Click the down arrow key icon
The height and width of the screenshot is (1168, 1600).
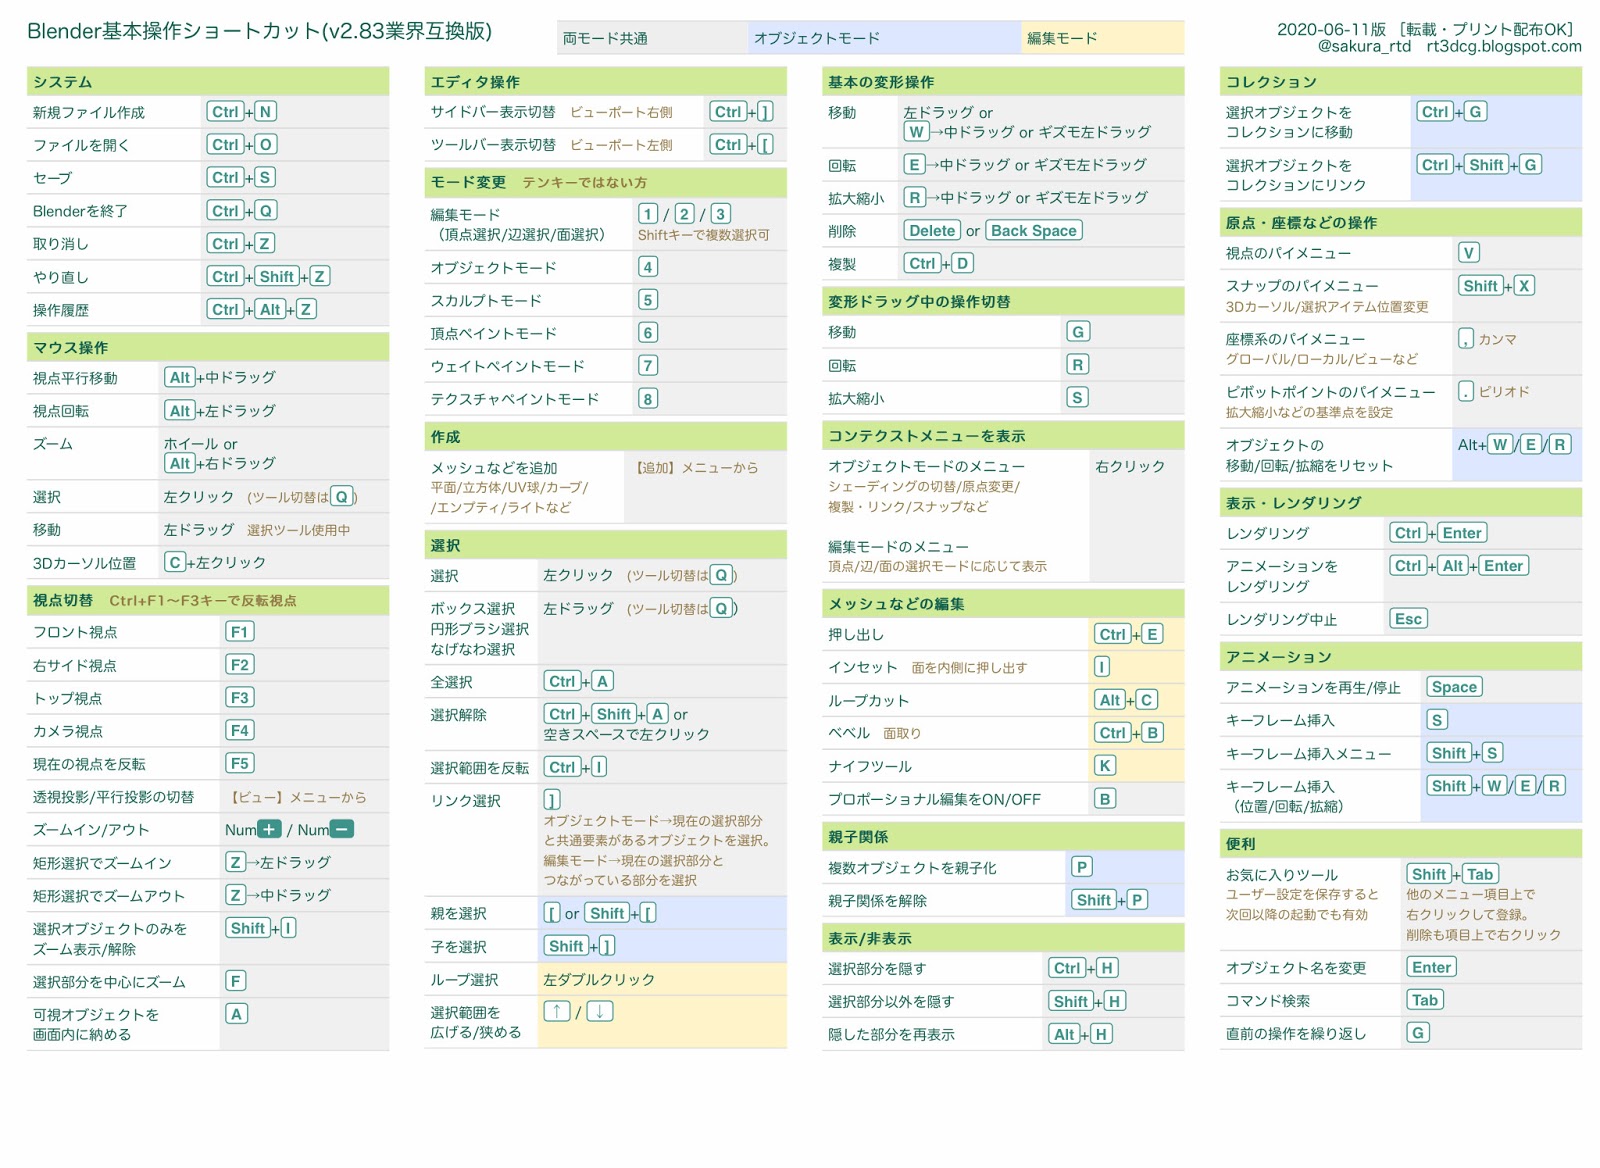point(600,1011)
